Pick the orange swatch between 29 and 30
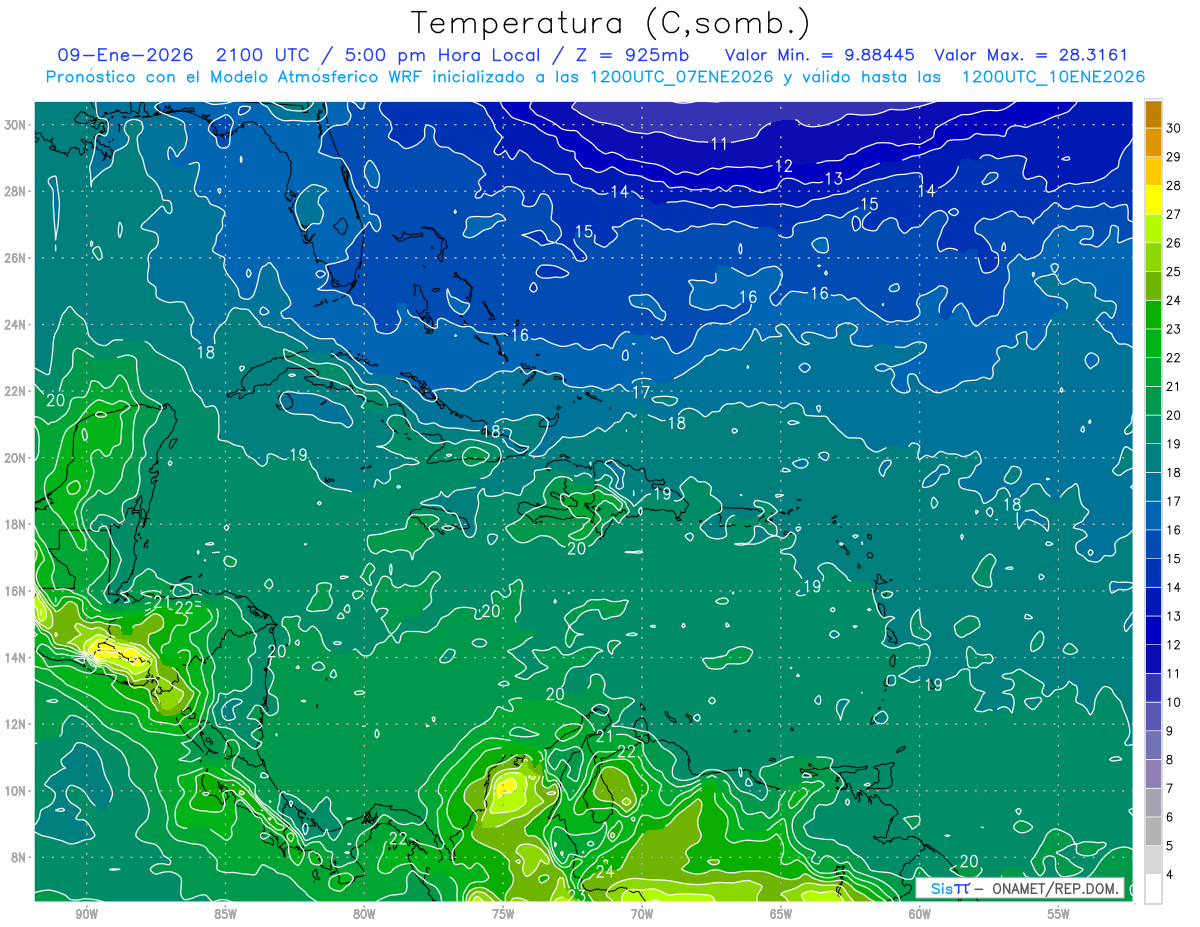This screenshot has height=927, width=1200. (x=1154, y=143)
